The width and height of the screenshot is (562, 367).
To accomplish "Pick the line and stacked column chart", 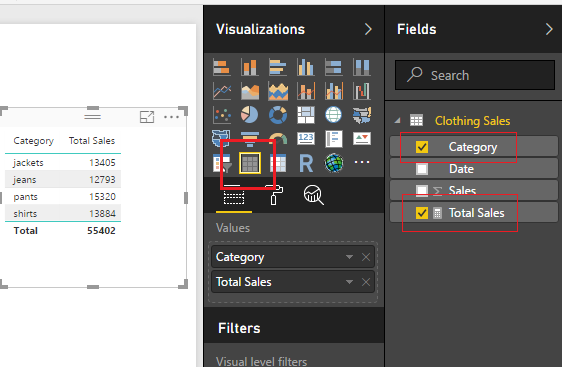I will click(306, 91).
